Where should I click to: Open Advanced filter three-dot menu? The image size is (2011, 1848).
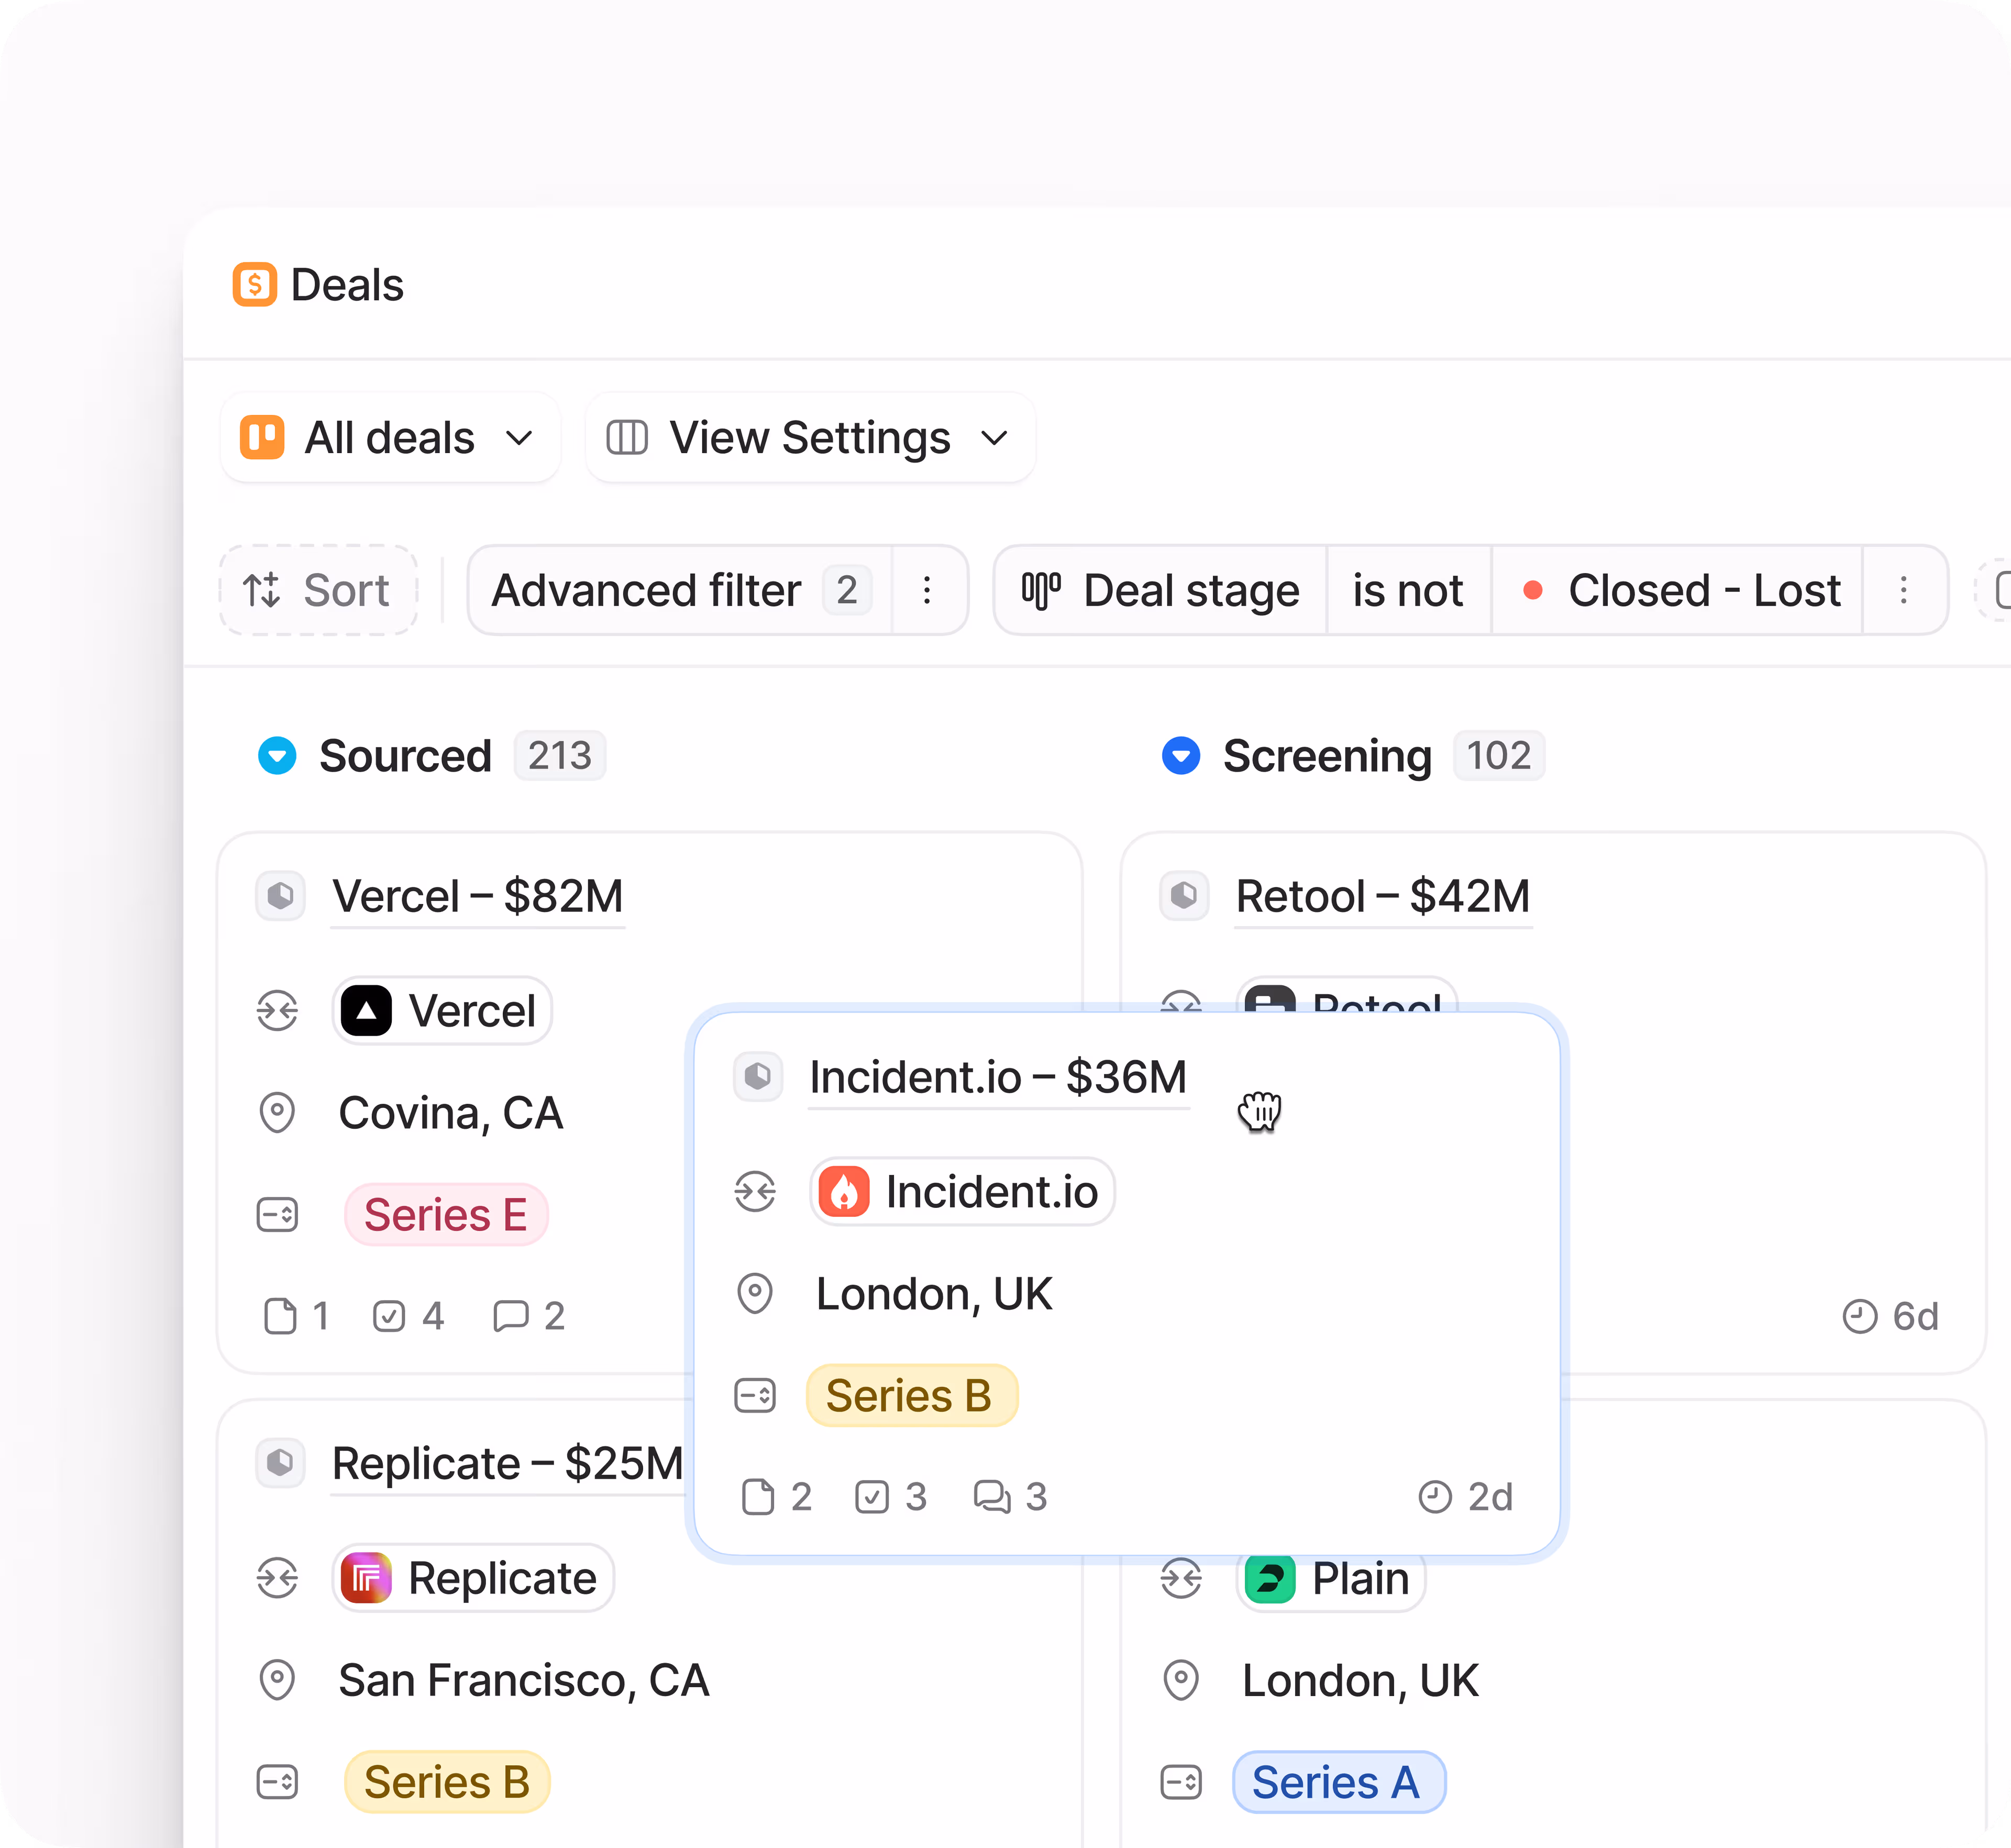[927, 590]
